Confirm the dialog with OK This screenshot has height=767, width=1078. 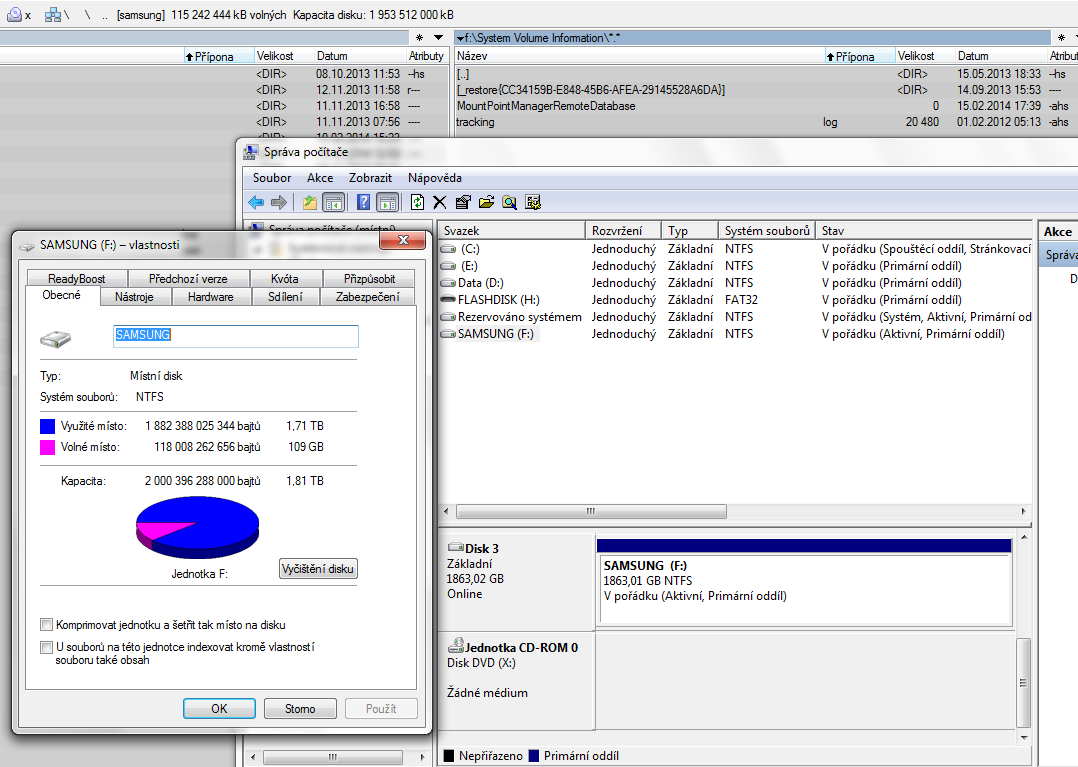[219, 709]
